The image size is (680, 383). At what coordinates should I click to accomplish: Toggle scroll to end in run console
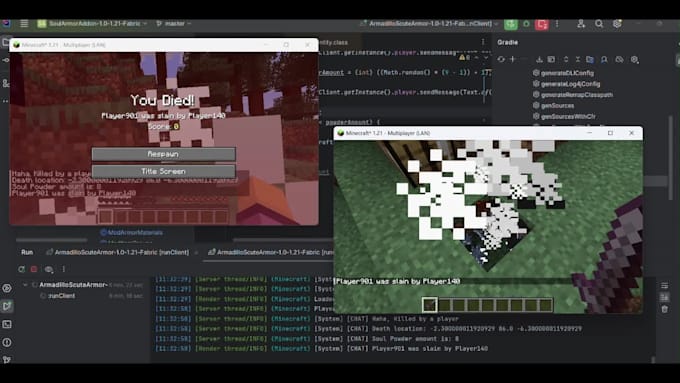click(x=664, y=297)
